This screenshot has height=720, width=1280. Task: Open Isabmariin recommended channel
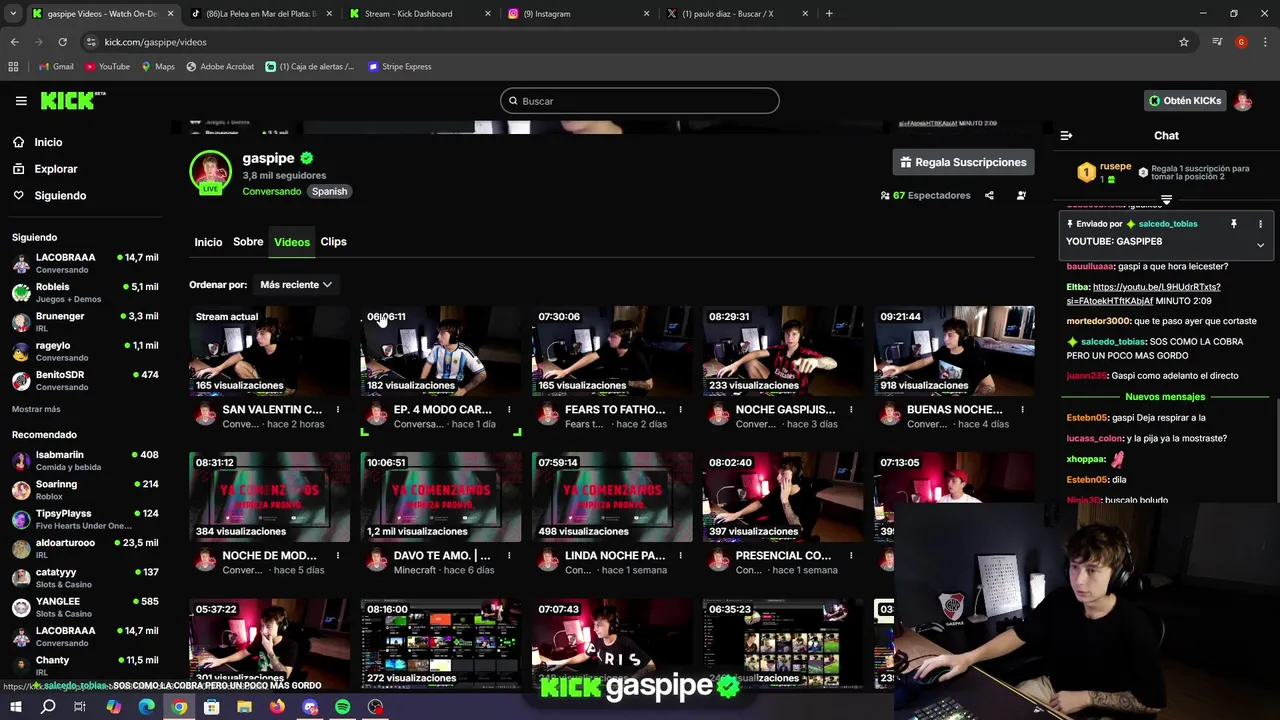(85, 460)
